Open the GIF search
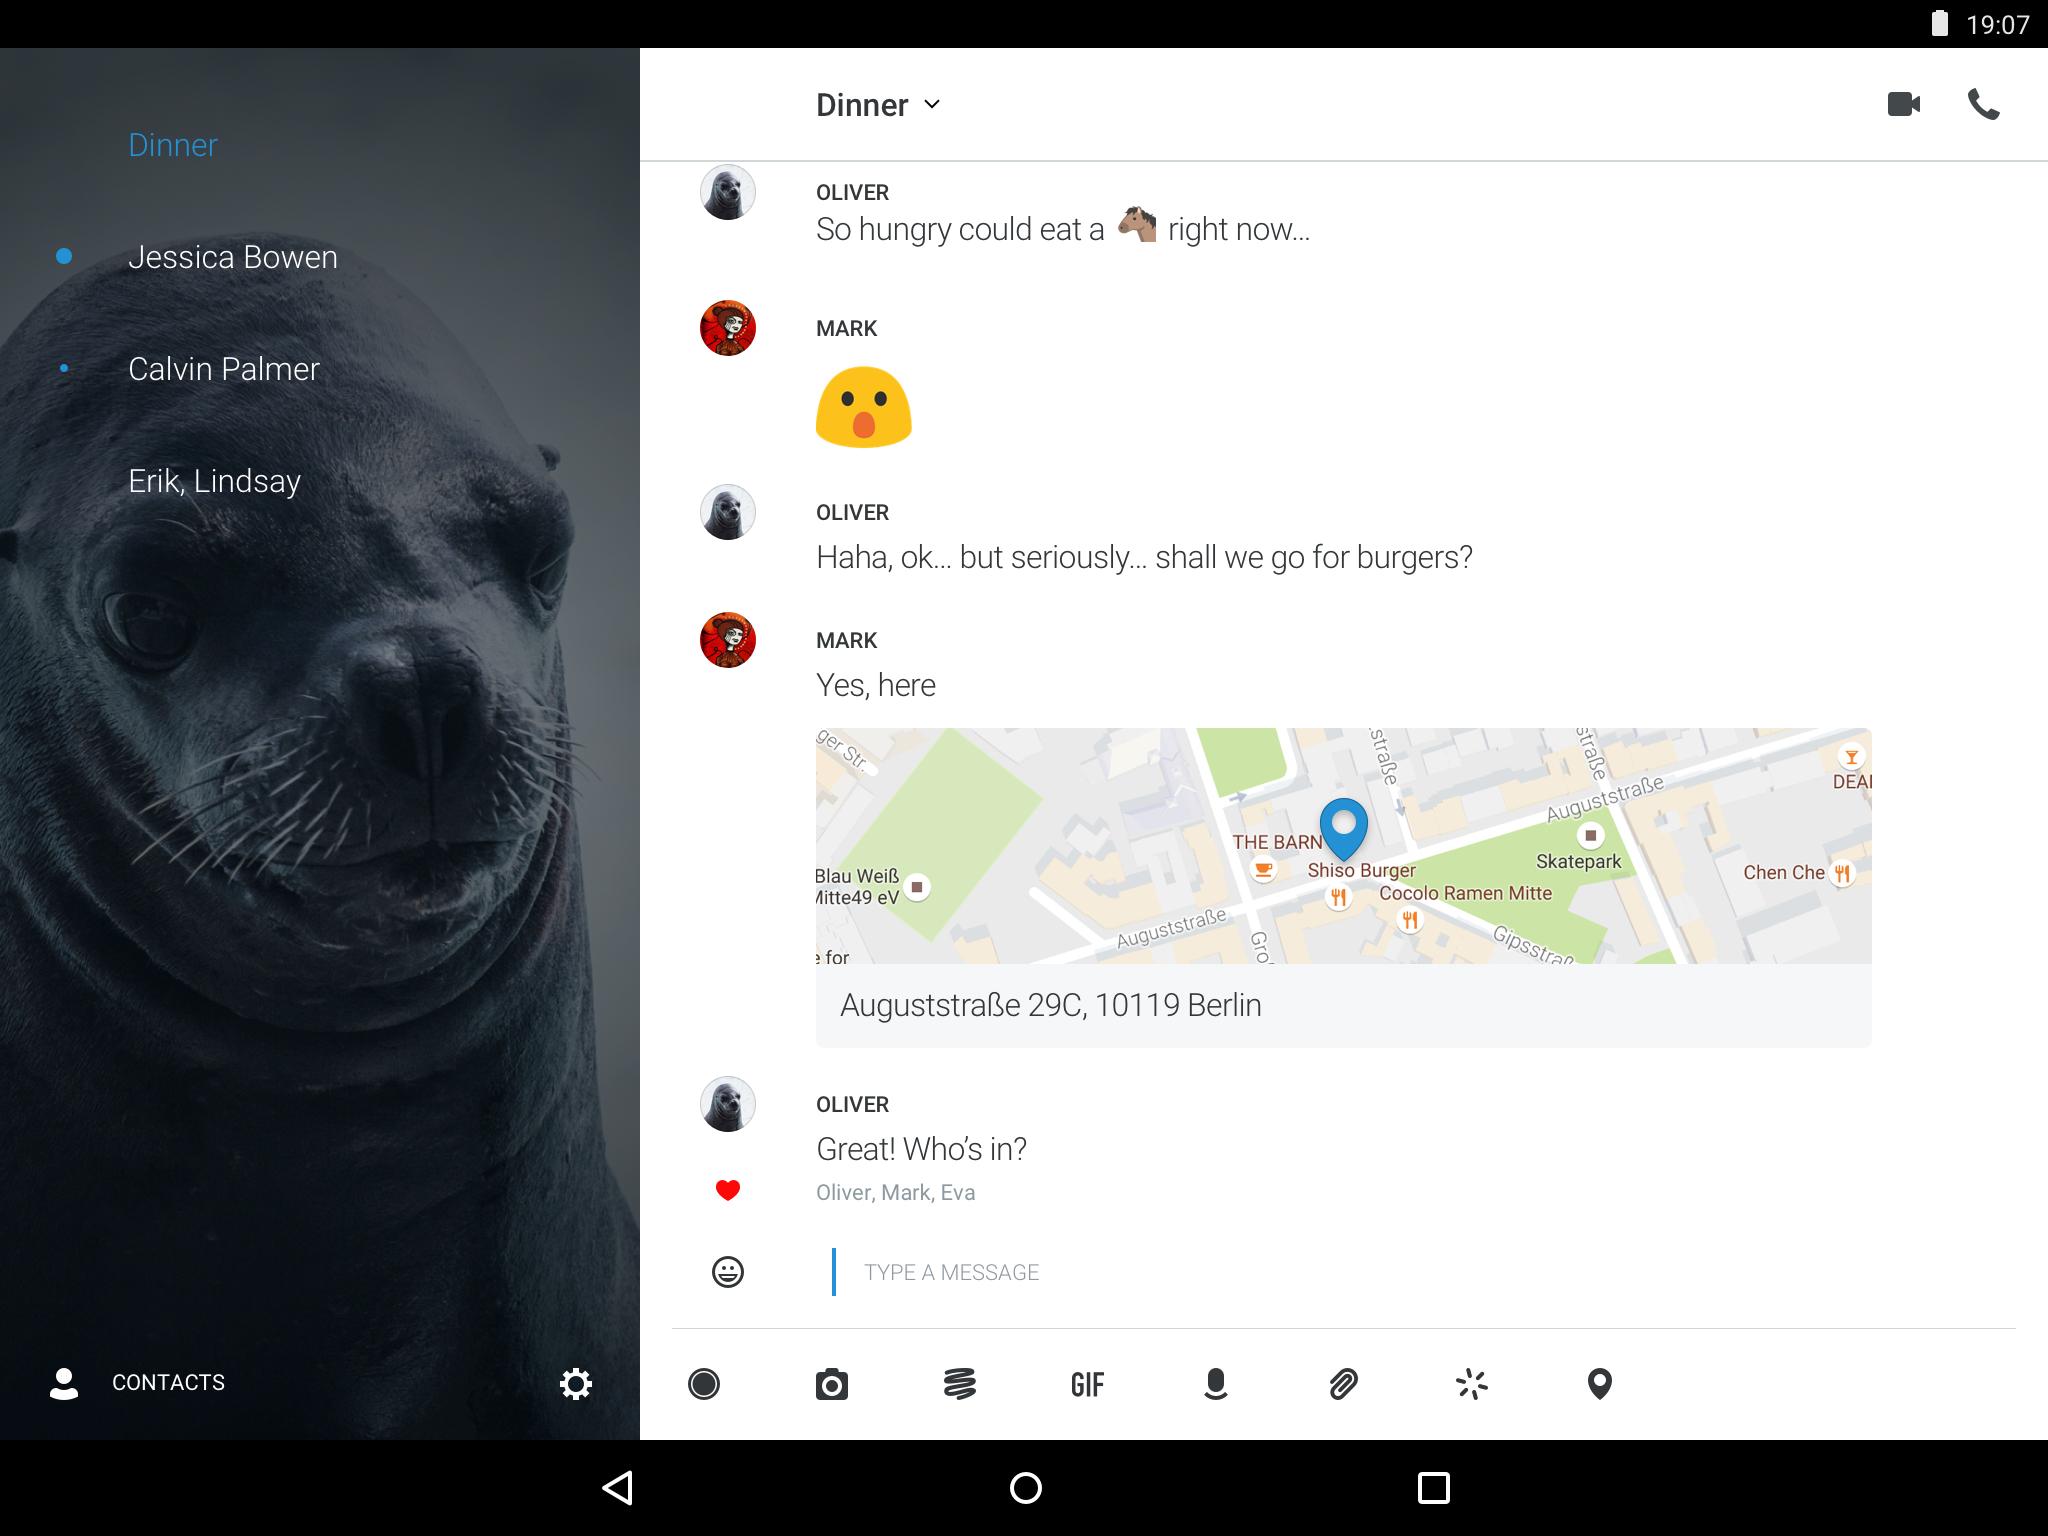The height and width of the screenshot is (1536, 2048). pyautogui.click(x=1087, y=1384)
